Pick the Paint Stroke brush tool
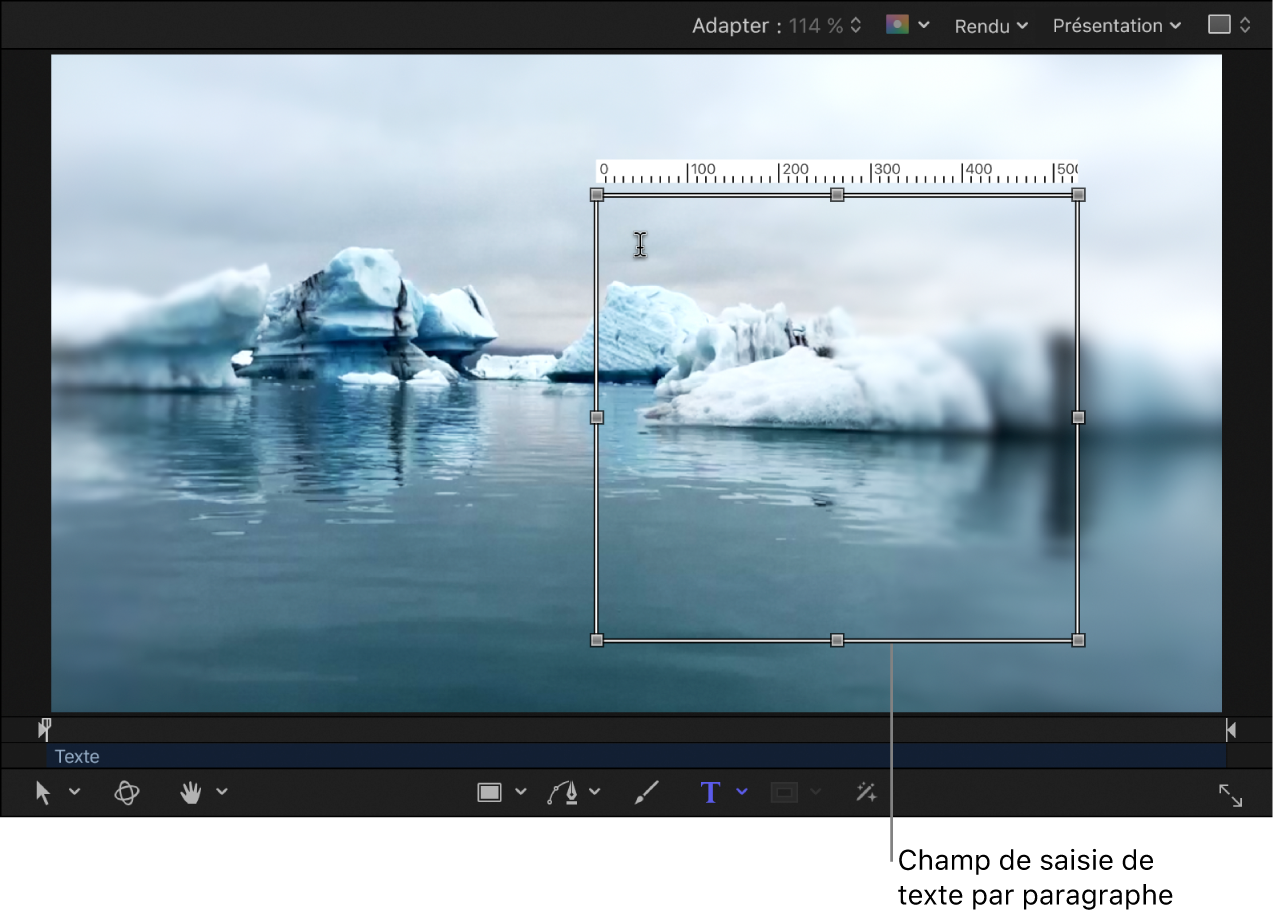The width and height of the screenshot is (1274, 913). [x=647, y=793]
